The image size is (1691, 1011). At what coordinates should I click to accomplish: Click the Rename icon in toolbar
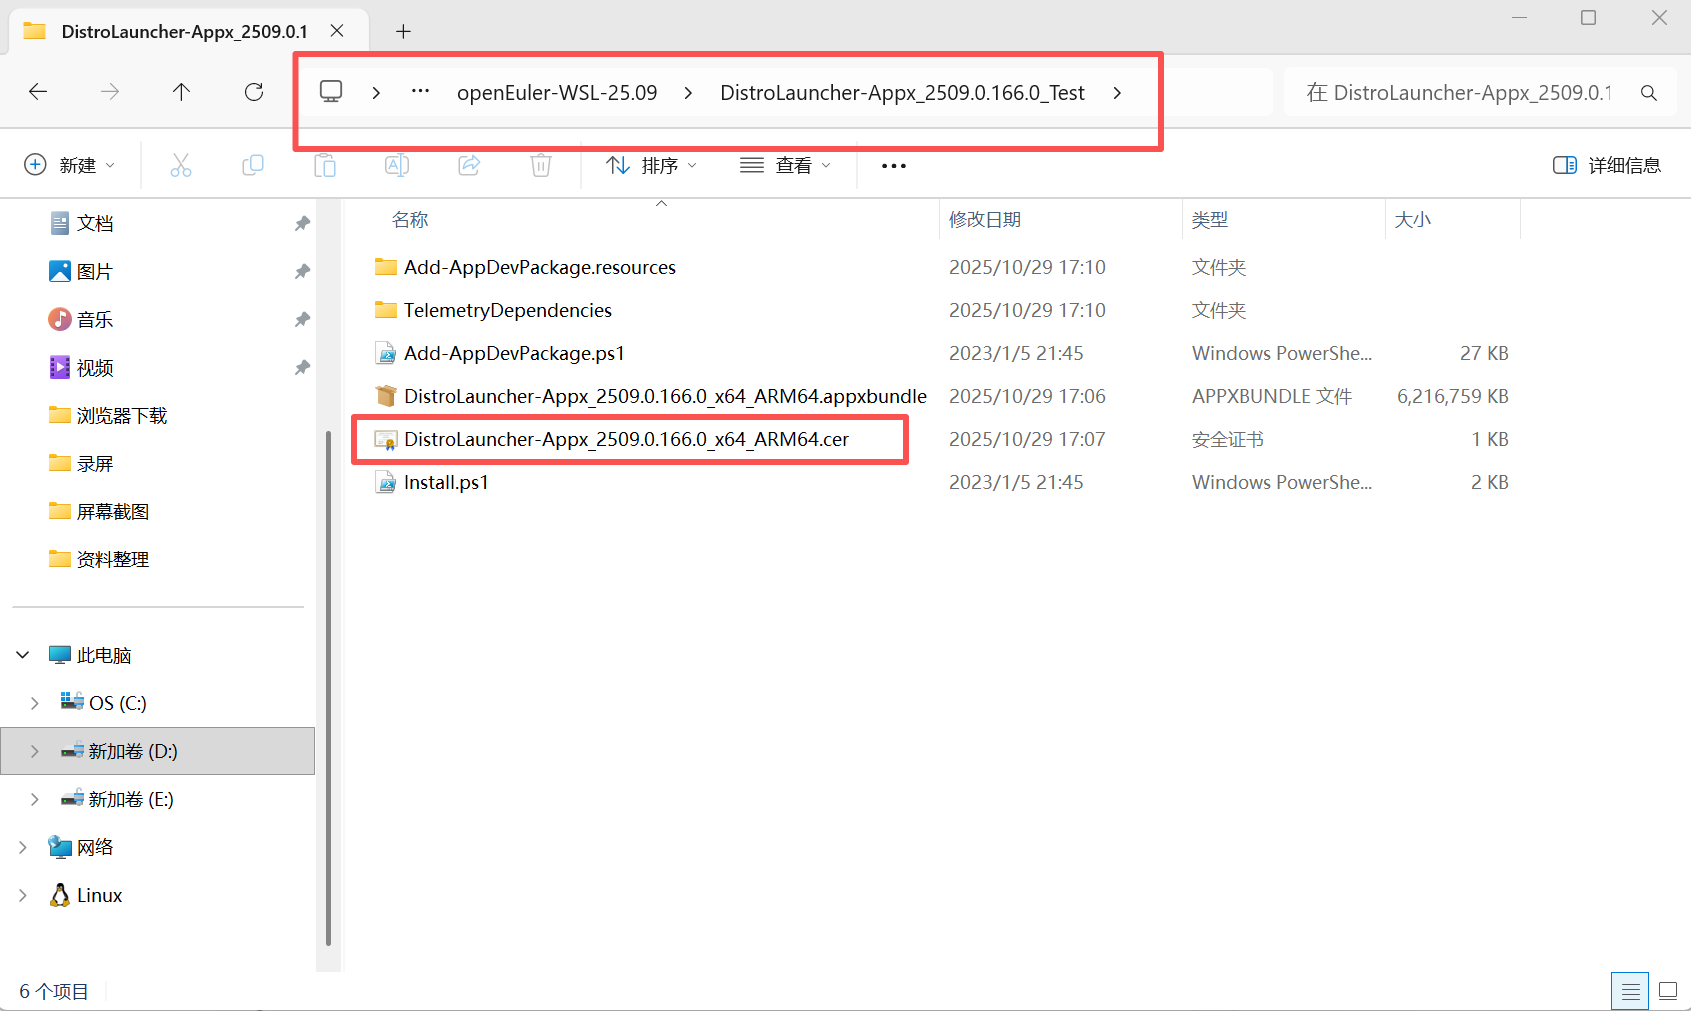[x=397, y=165]
